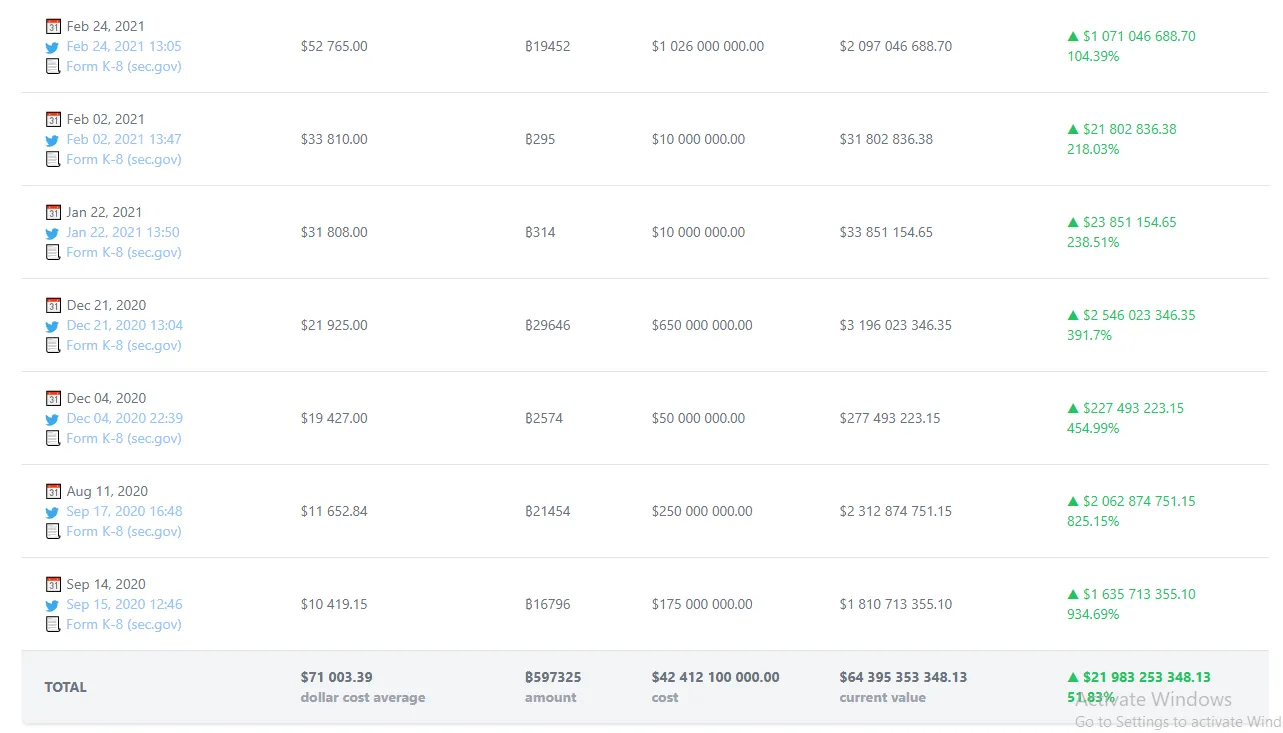
Task: Click the Twitter bird icon beside Dec 21, 2020 13:04
Action: pos(53,326)
